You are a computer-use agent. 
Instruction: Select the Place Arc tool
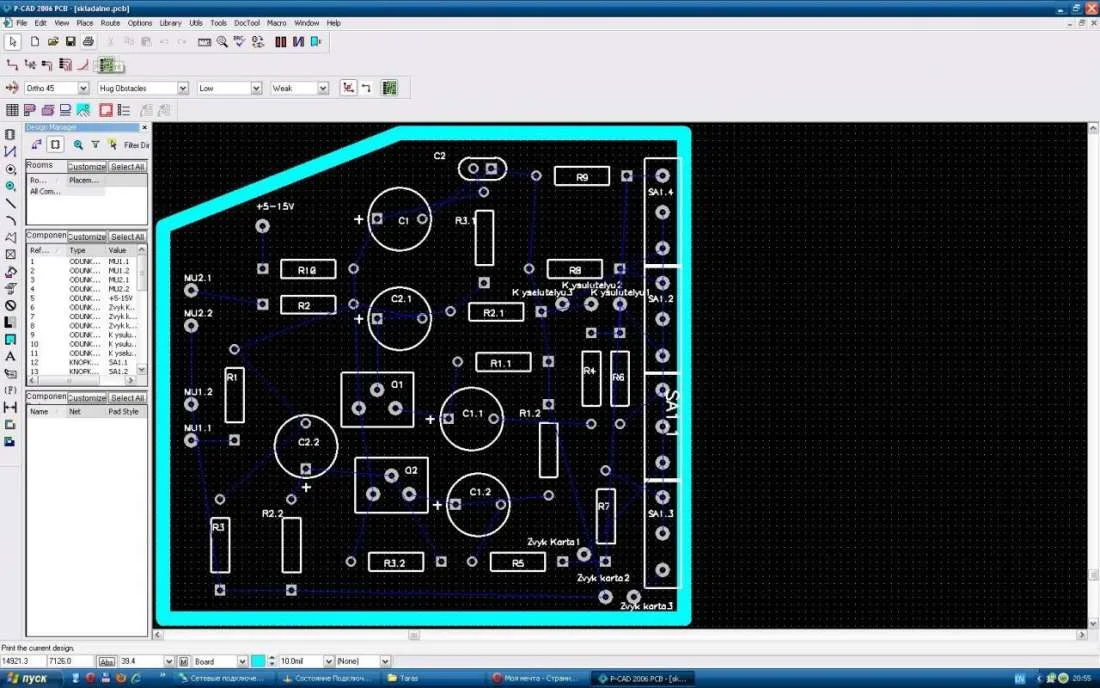[x=11, y=220]
